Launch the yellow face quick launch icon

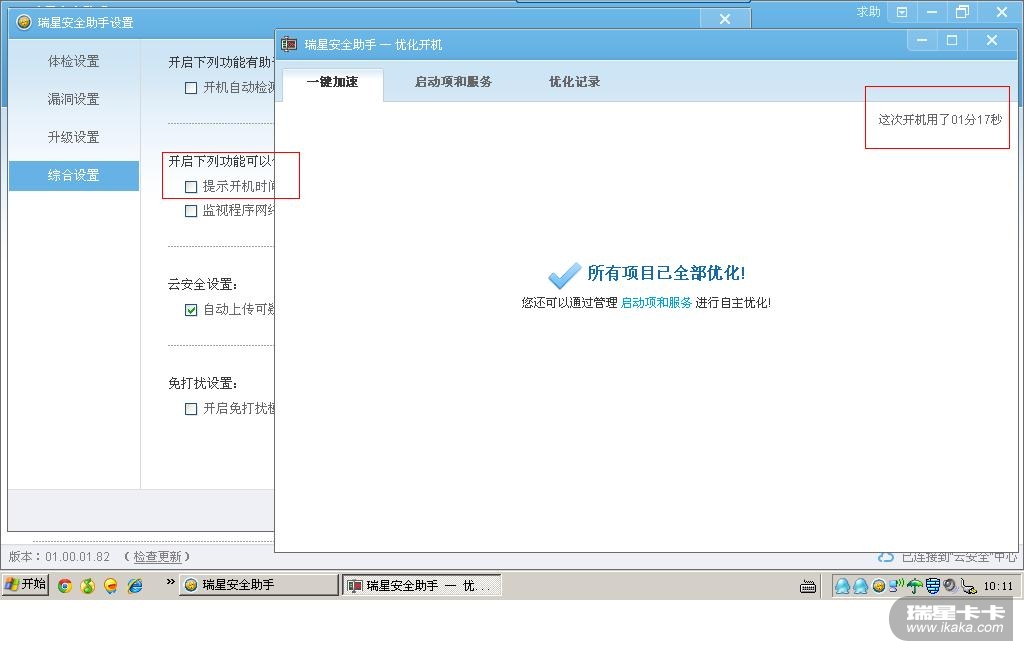(111, 585)
